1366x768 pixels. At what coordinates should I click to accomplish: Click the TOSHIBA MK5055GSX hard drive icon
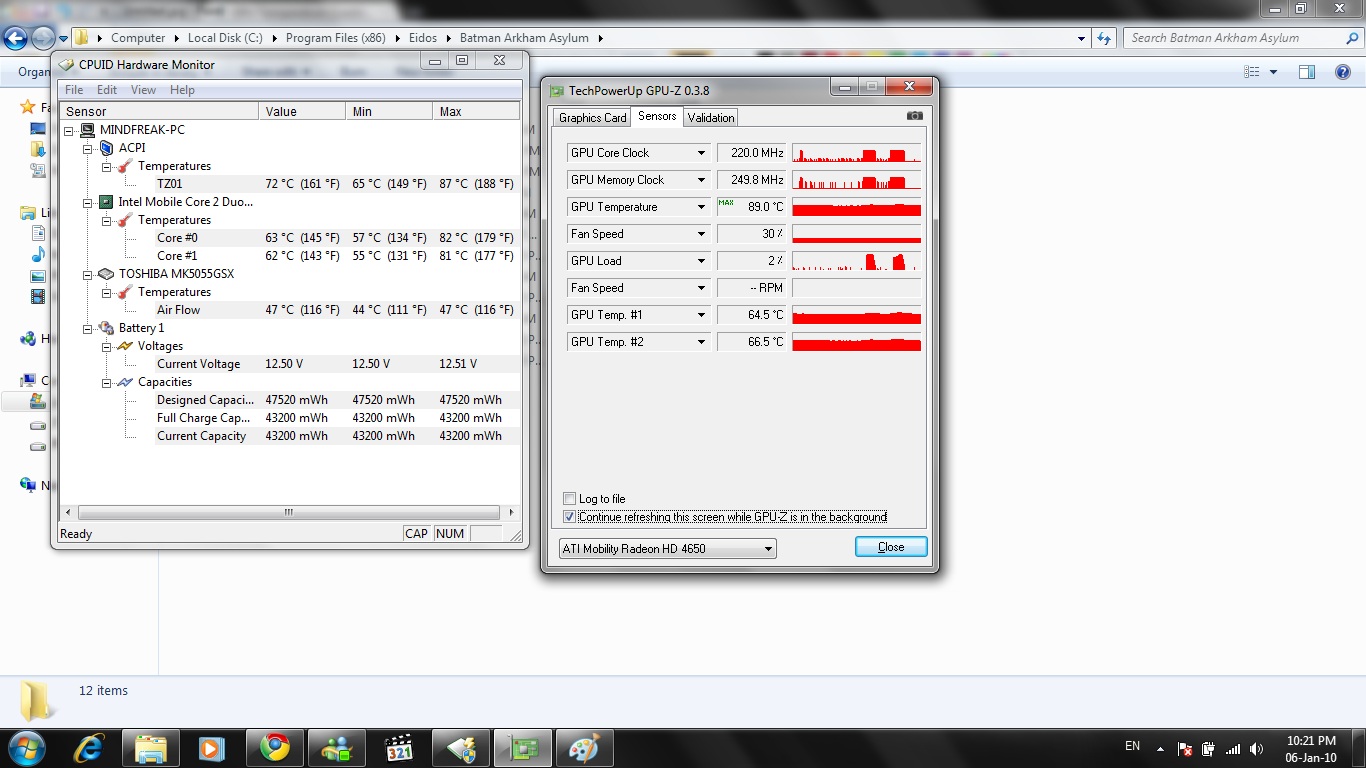point(106,274)
